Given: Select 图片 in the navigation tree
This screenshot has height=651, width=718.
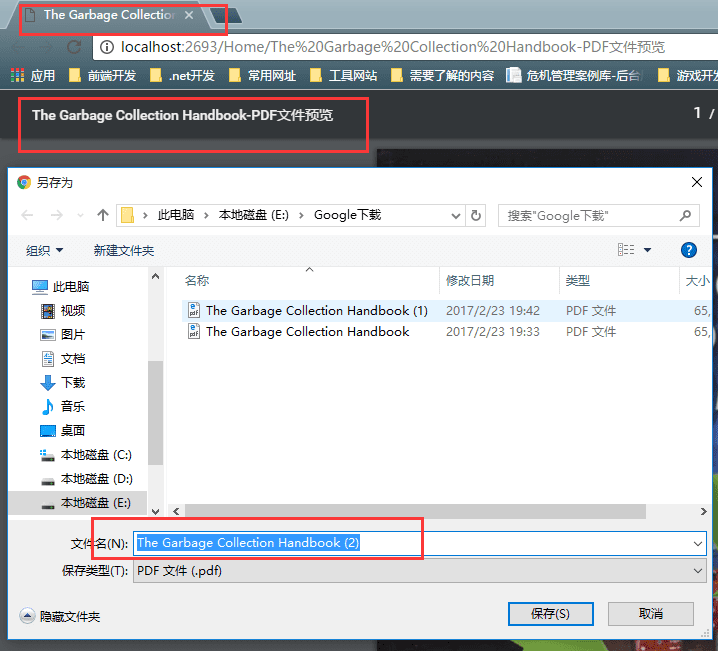Looking at the screenshot, I should pyautogui.click(x=62, y=335).
